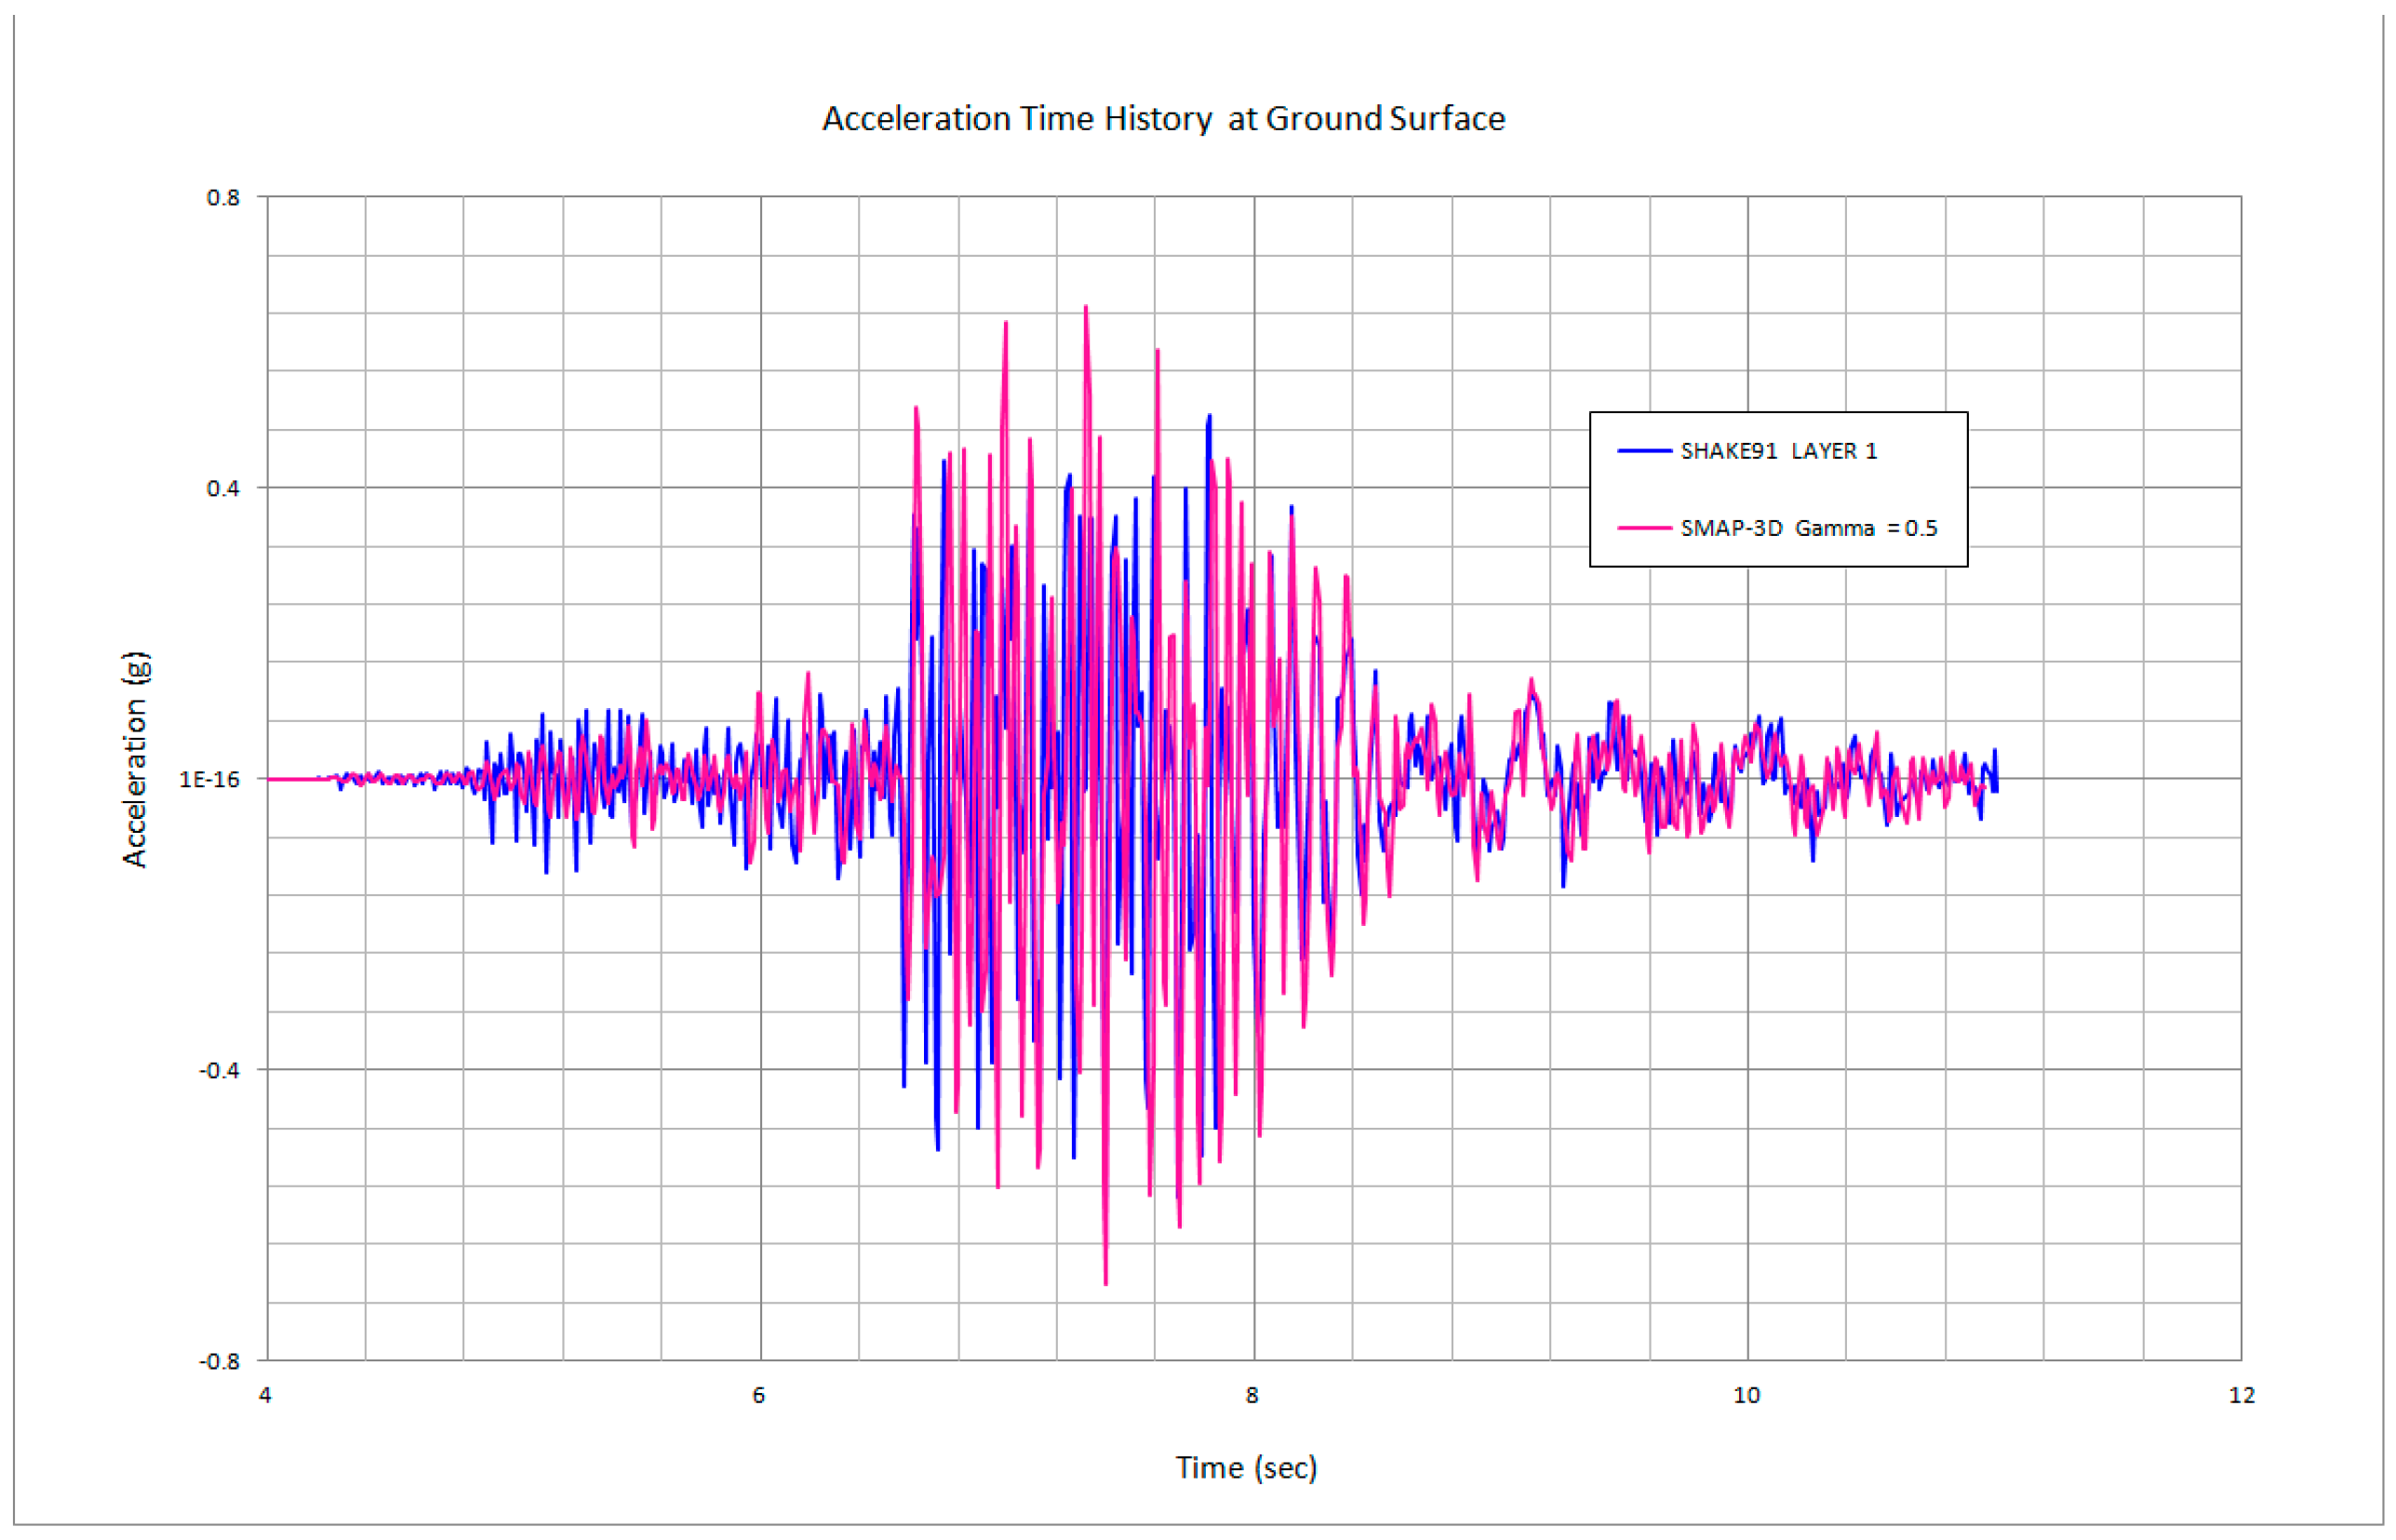2396x1540 pixels.
Task: Click the 12 label on time axis
Action: 2241,1395
